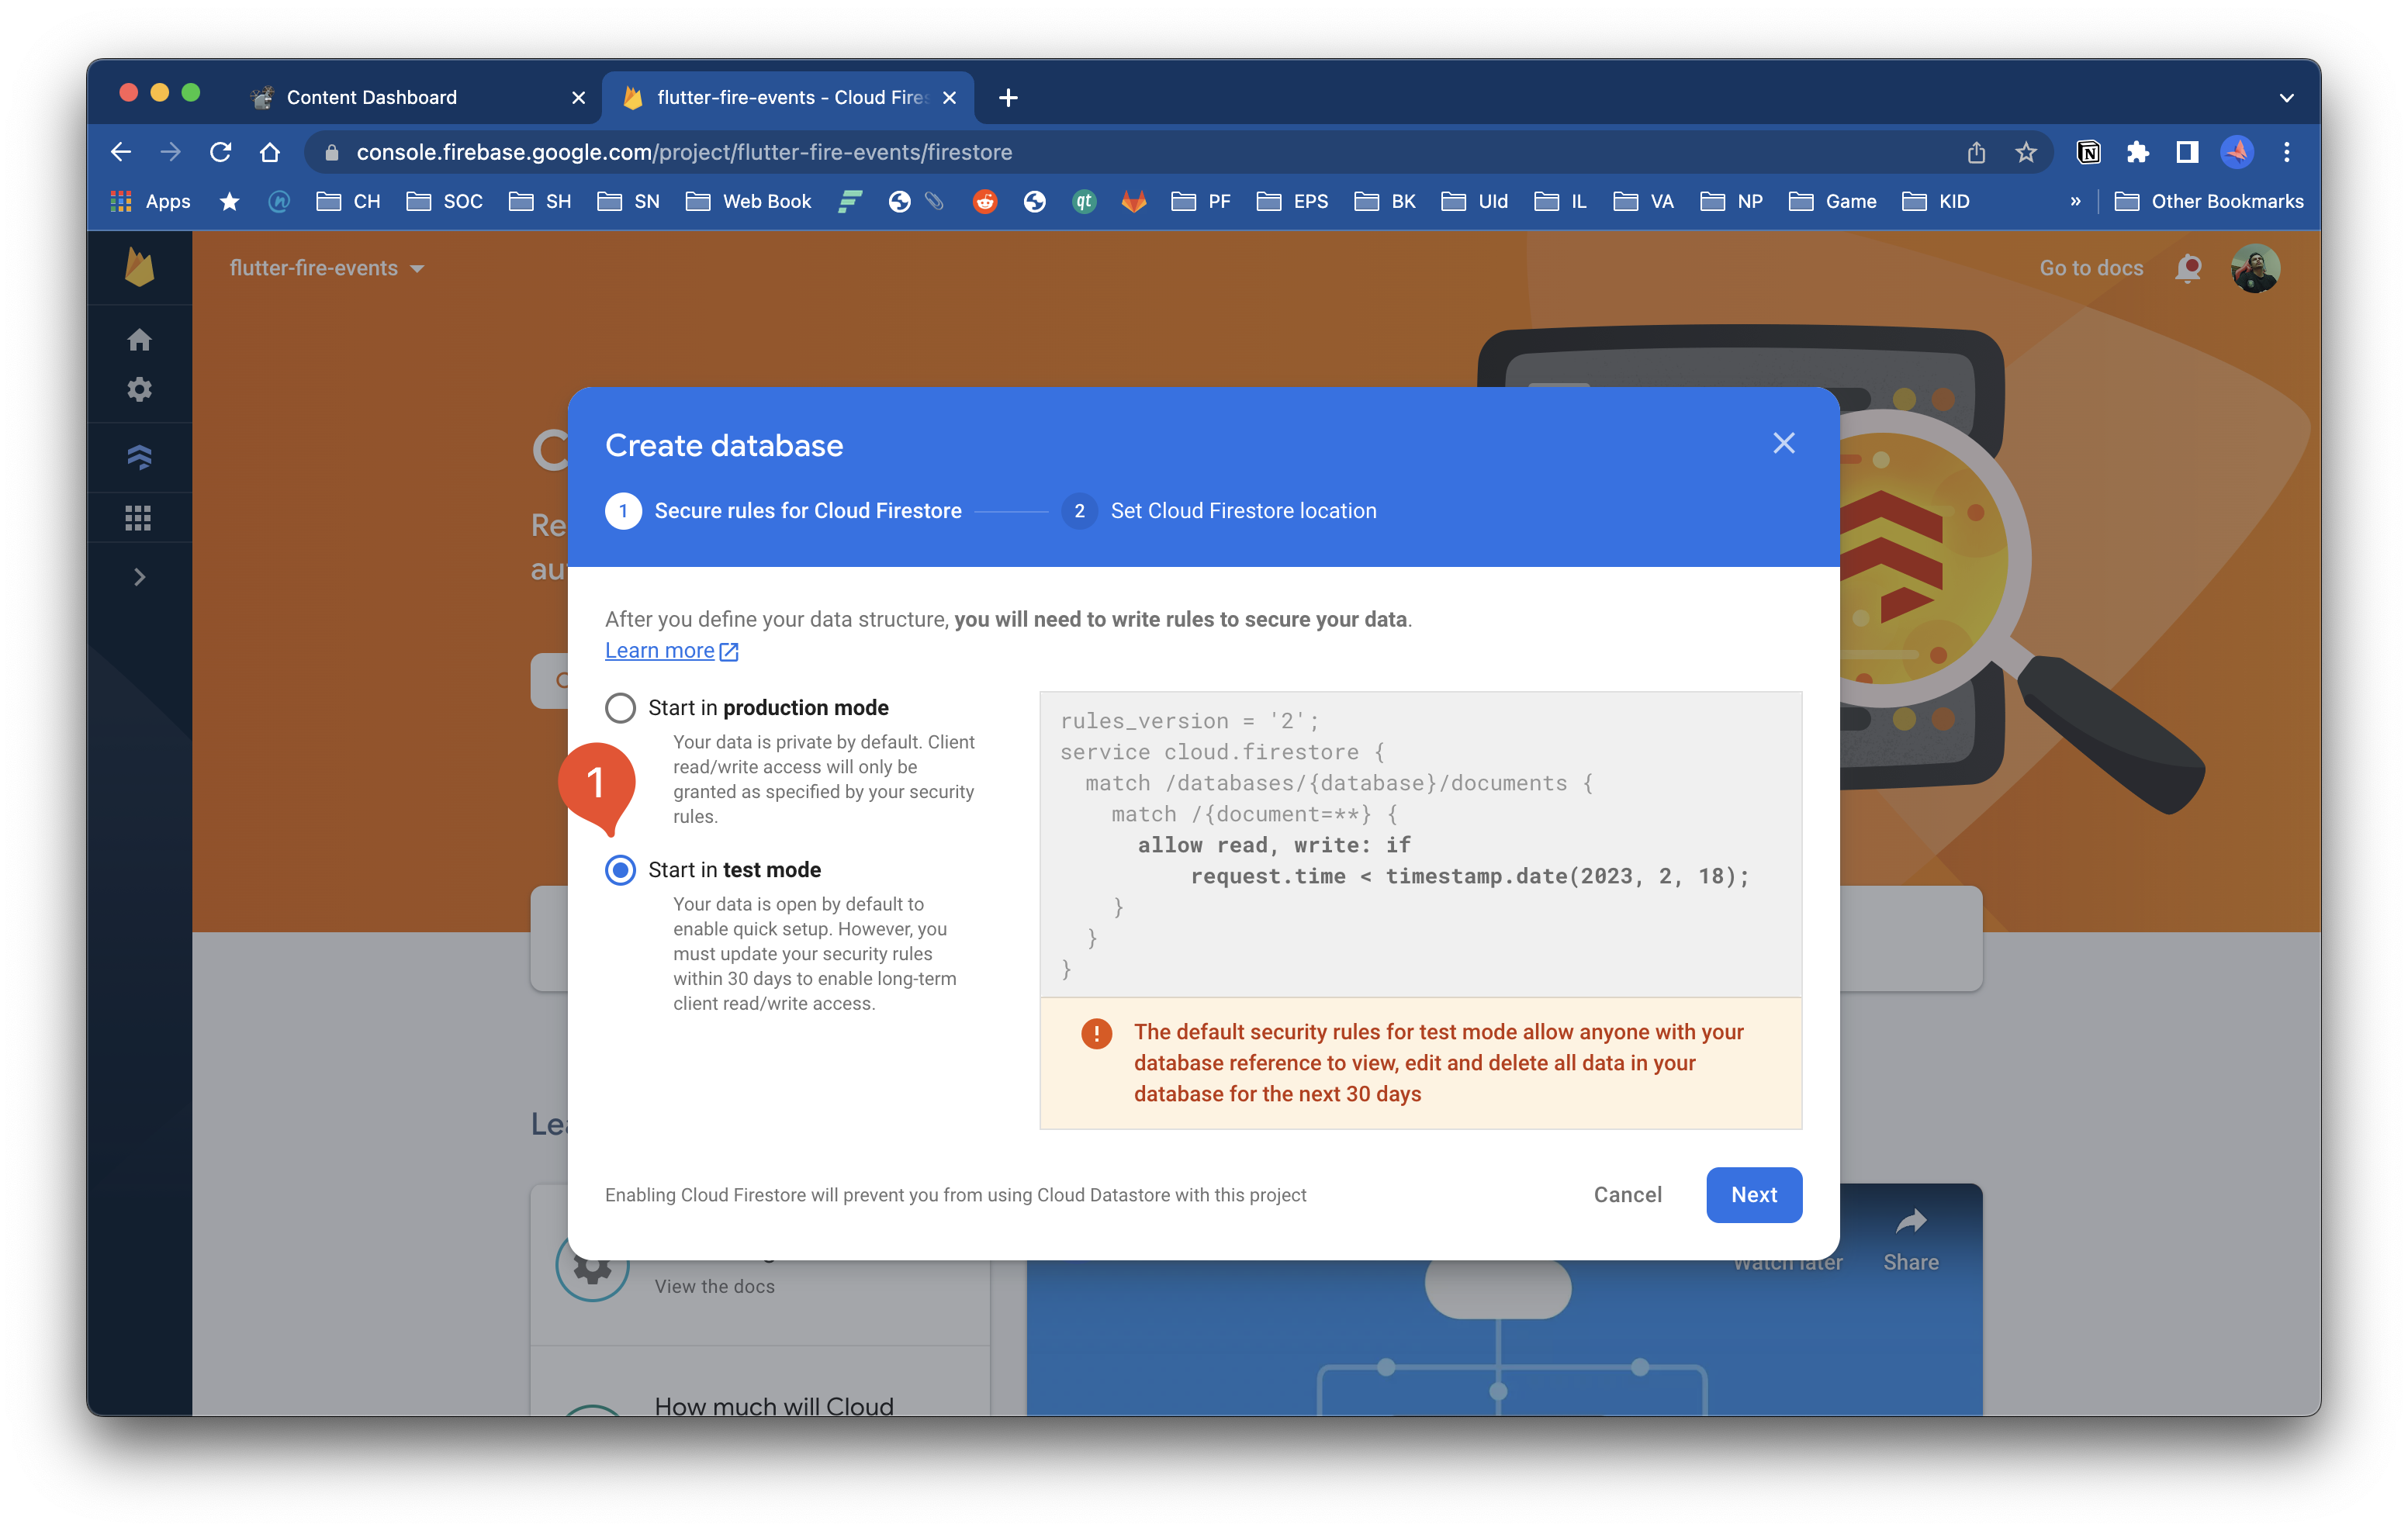Click Go to docs link
Screen dimensions: 2408x1531
click(x=2090, y=268)
